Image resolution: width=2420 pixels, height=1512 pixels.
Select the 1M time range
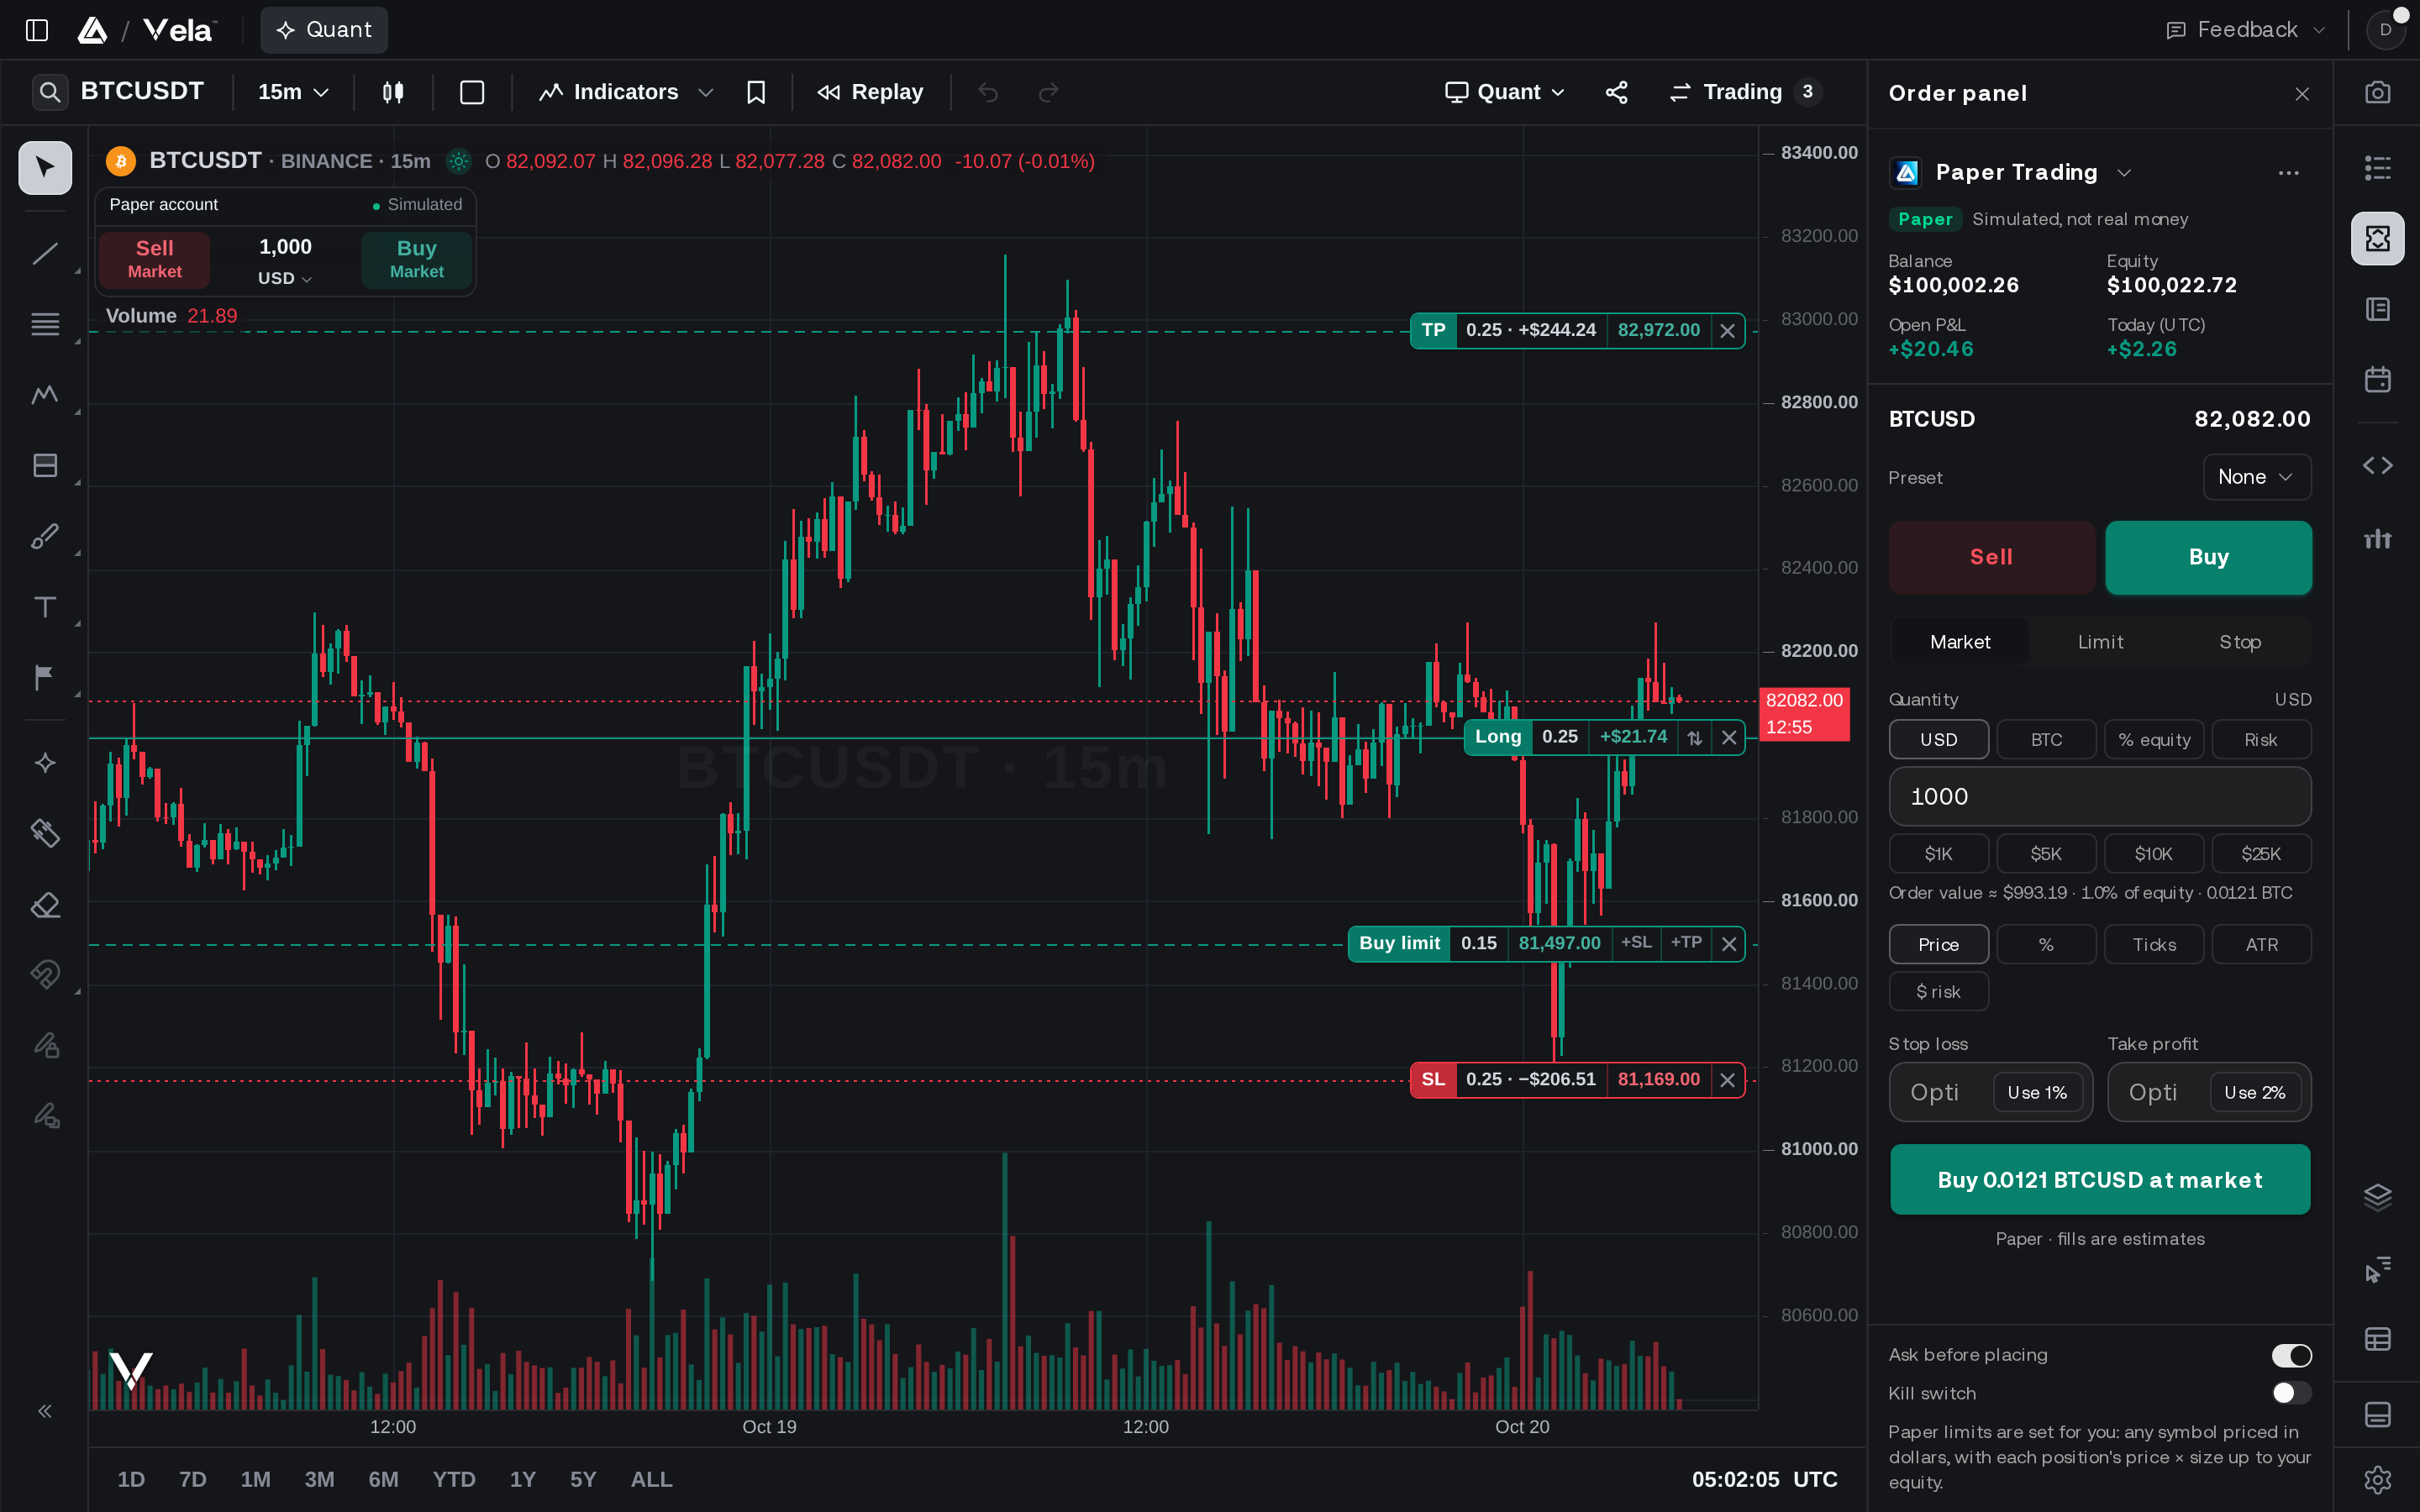point(255,1479)
